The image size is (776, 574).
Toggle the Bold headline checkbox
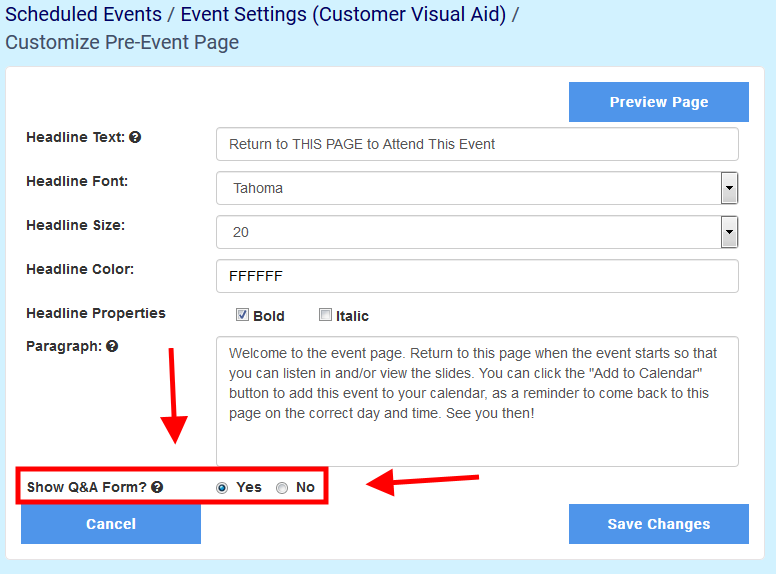(242, 315)
